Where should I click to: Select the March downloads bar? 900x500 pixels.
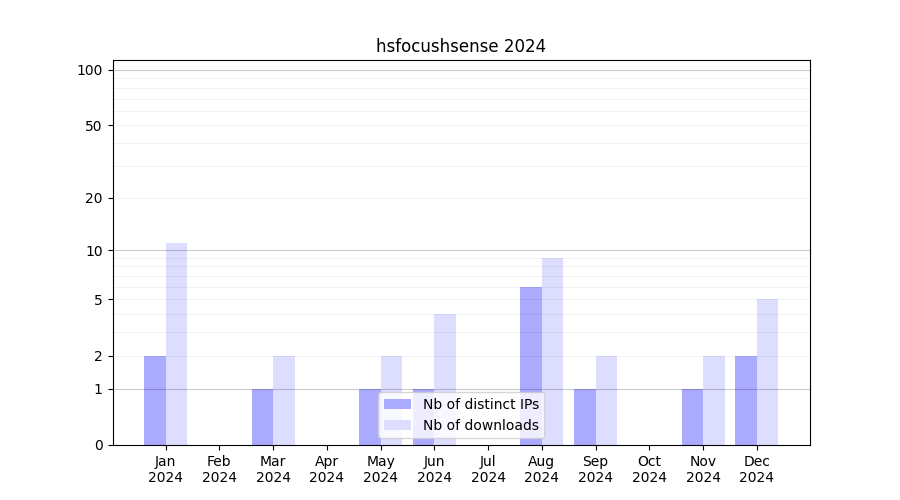(x=284, y=400)
